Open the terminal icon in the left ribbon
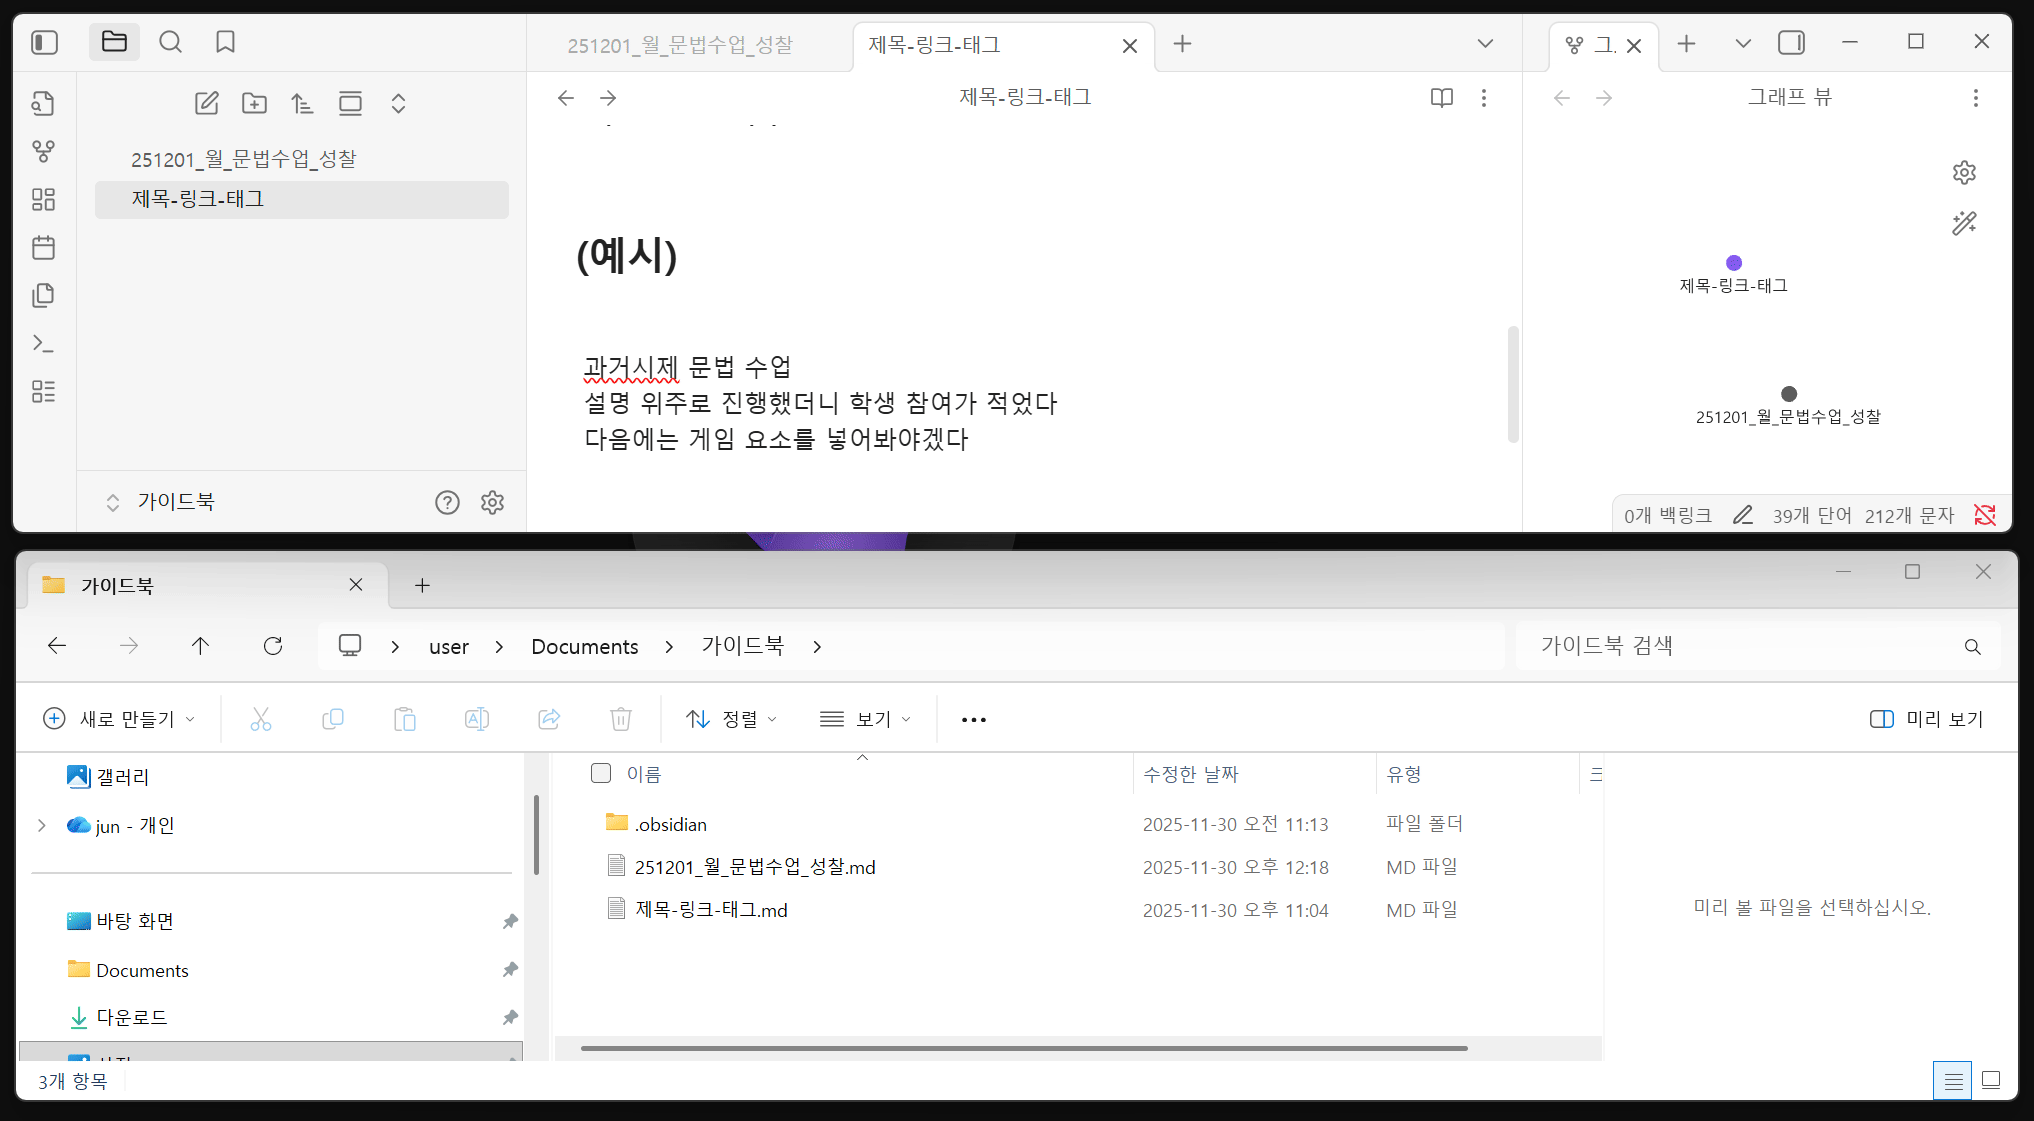 click(43, 343)
